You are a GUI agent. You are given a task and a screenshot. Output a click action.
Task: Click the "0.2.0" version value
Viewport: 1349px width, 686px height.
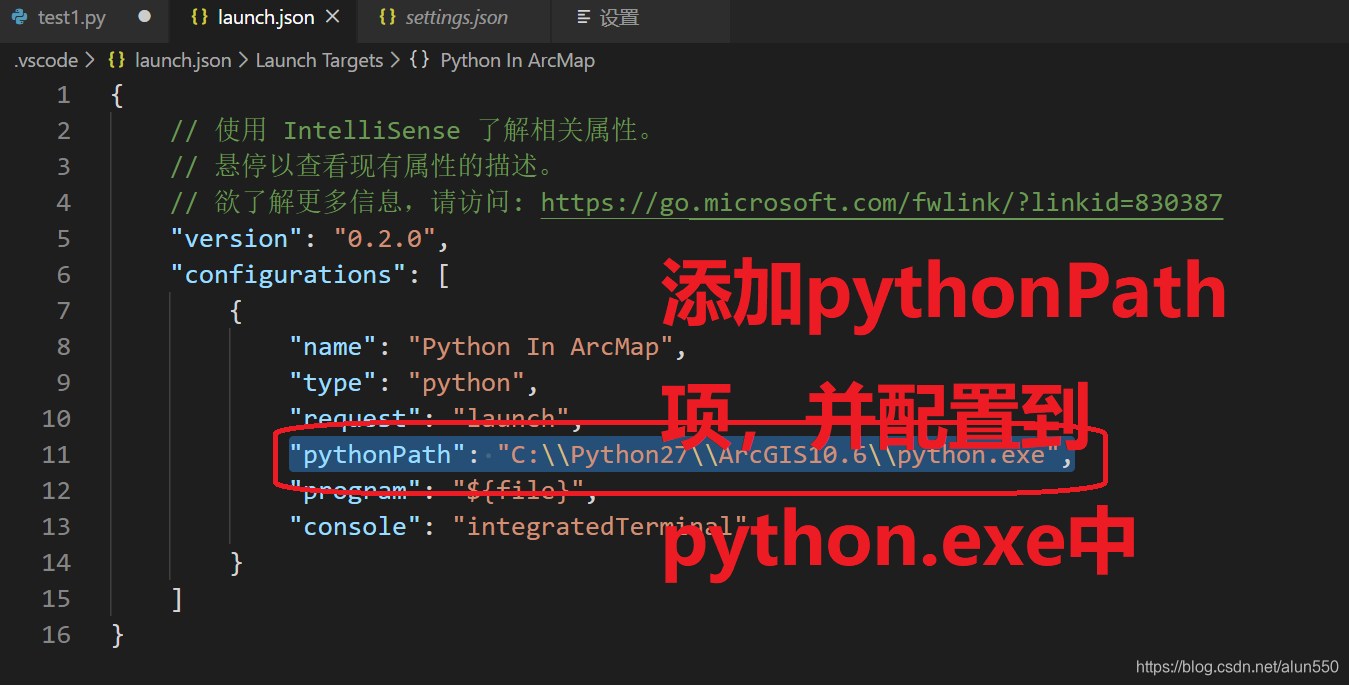click(x=385, y=239)
